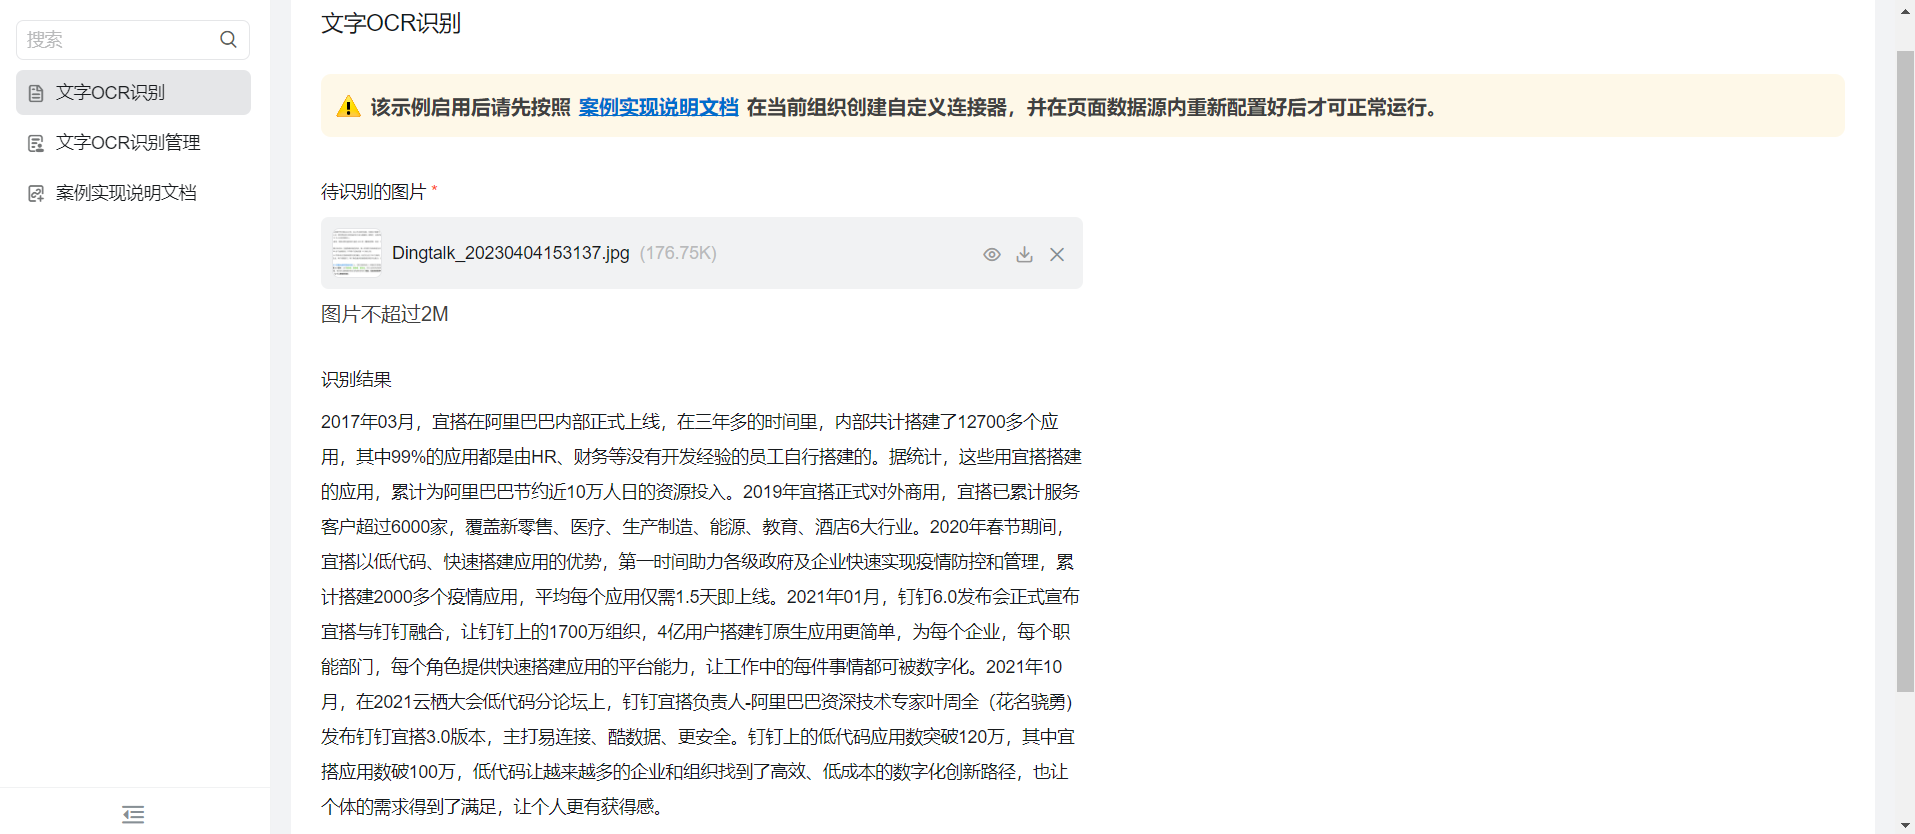Download Dingtalk_20230404153137.jpg file

click(x=1024, y=254)
